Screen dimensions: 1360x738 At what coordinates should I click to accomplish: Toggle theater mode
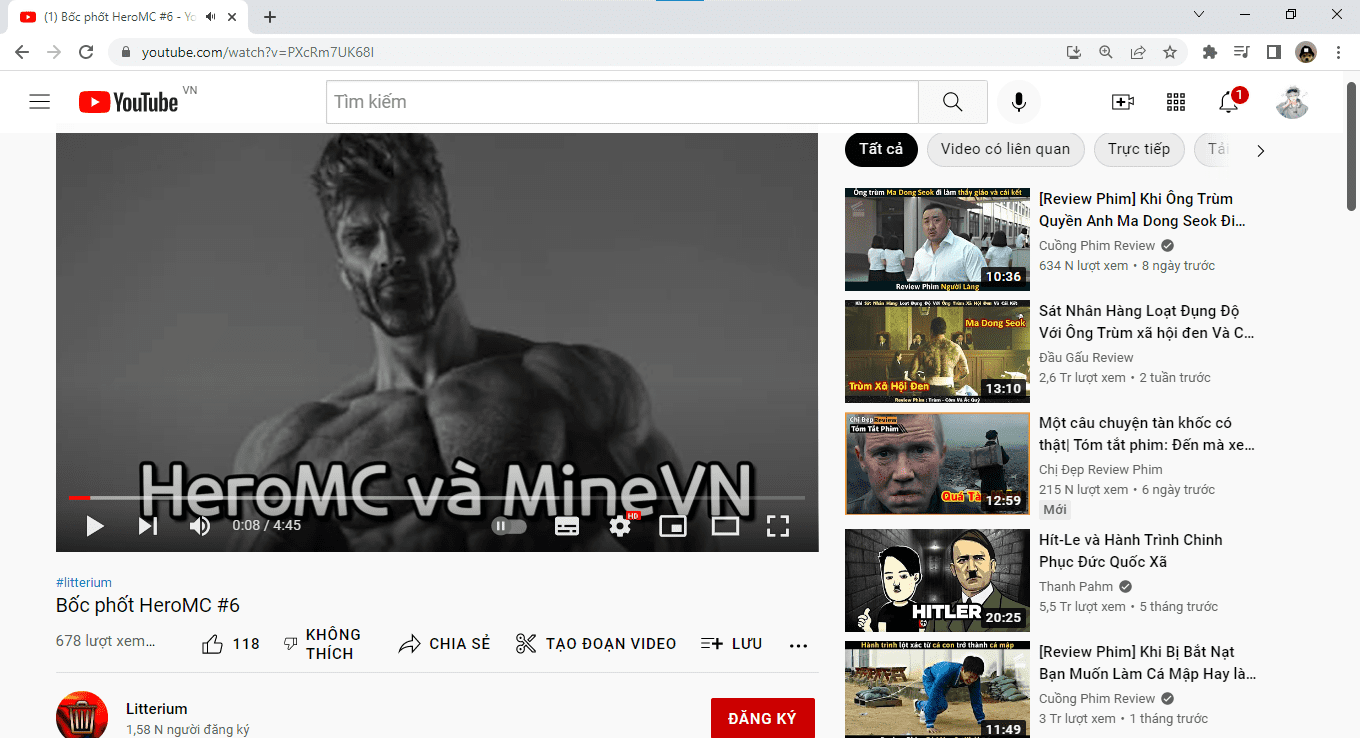tap(725, 526)
